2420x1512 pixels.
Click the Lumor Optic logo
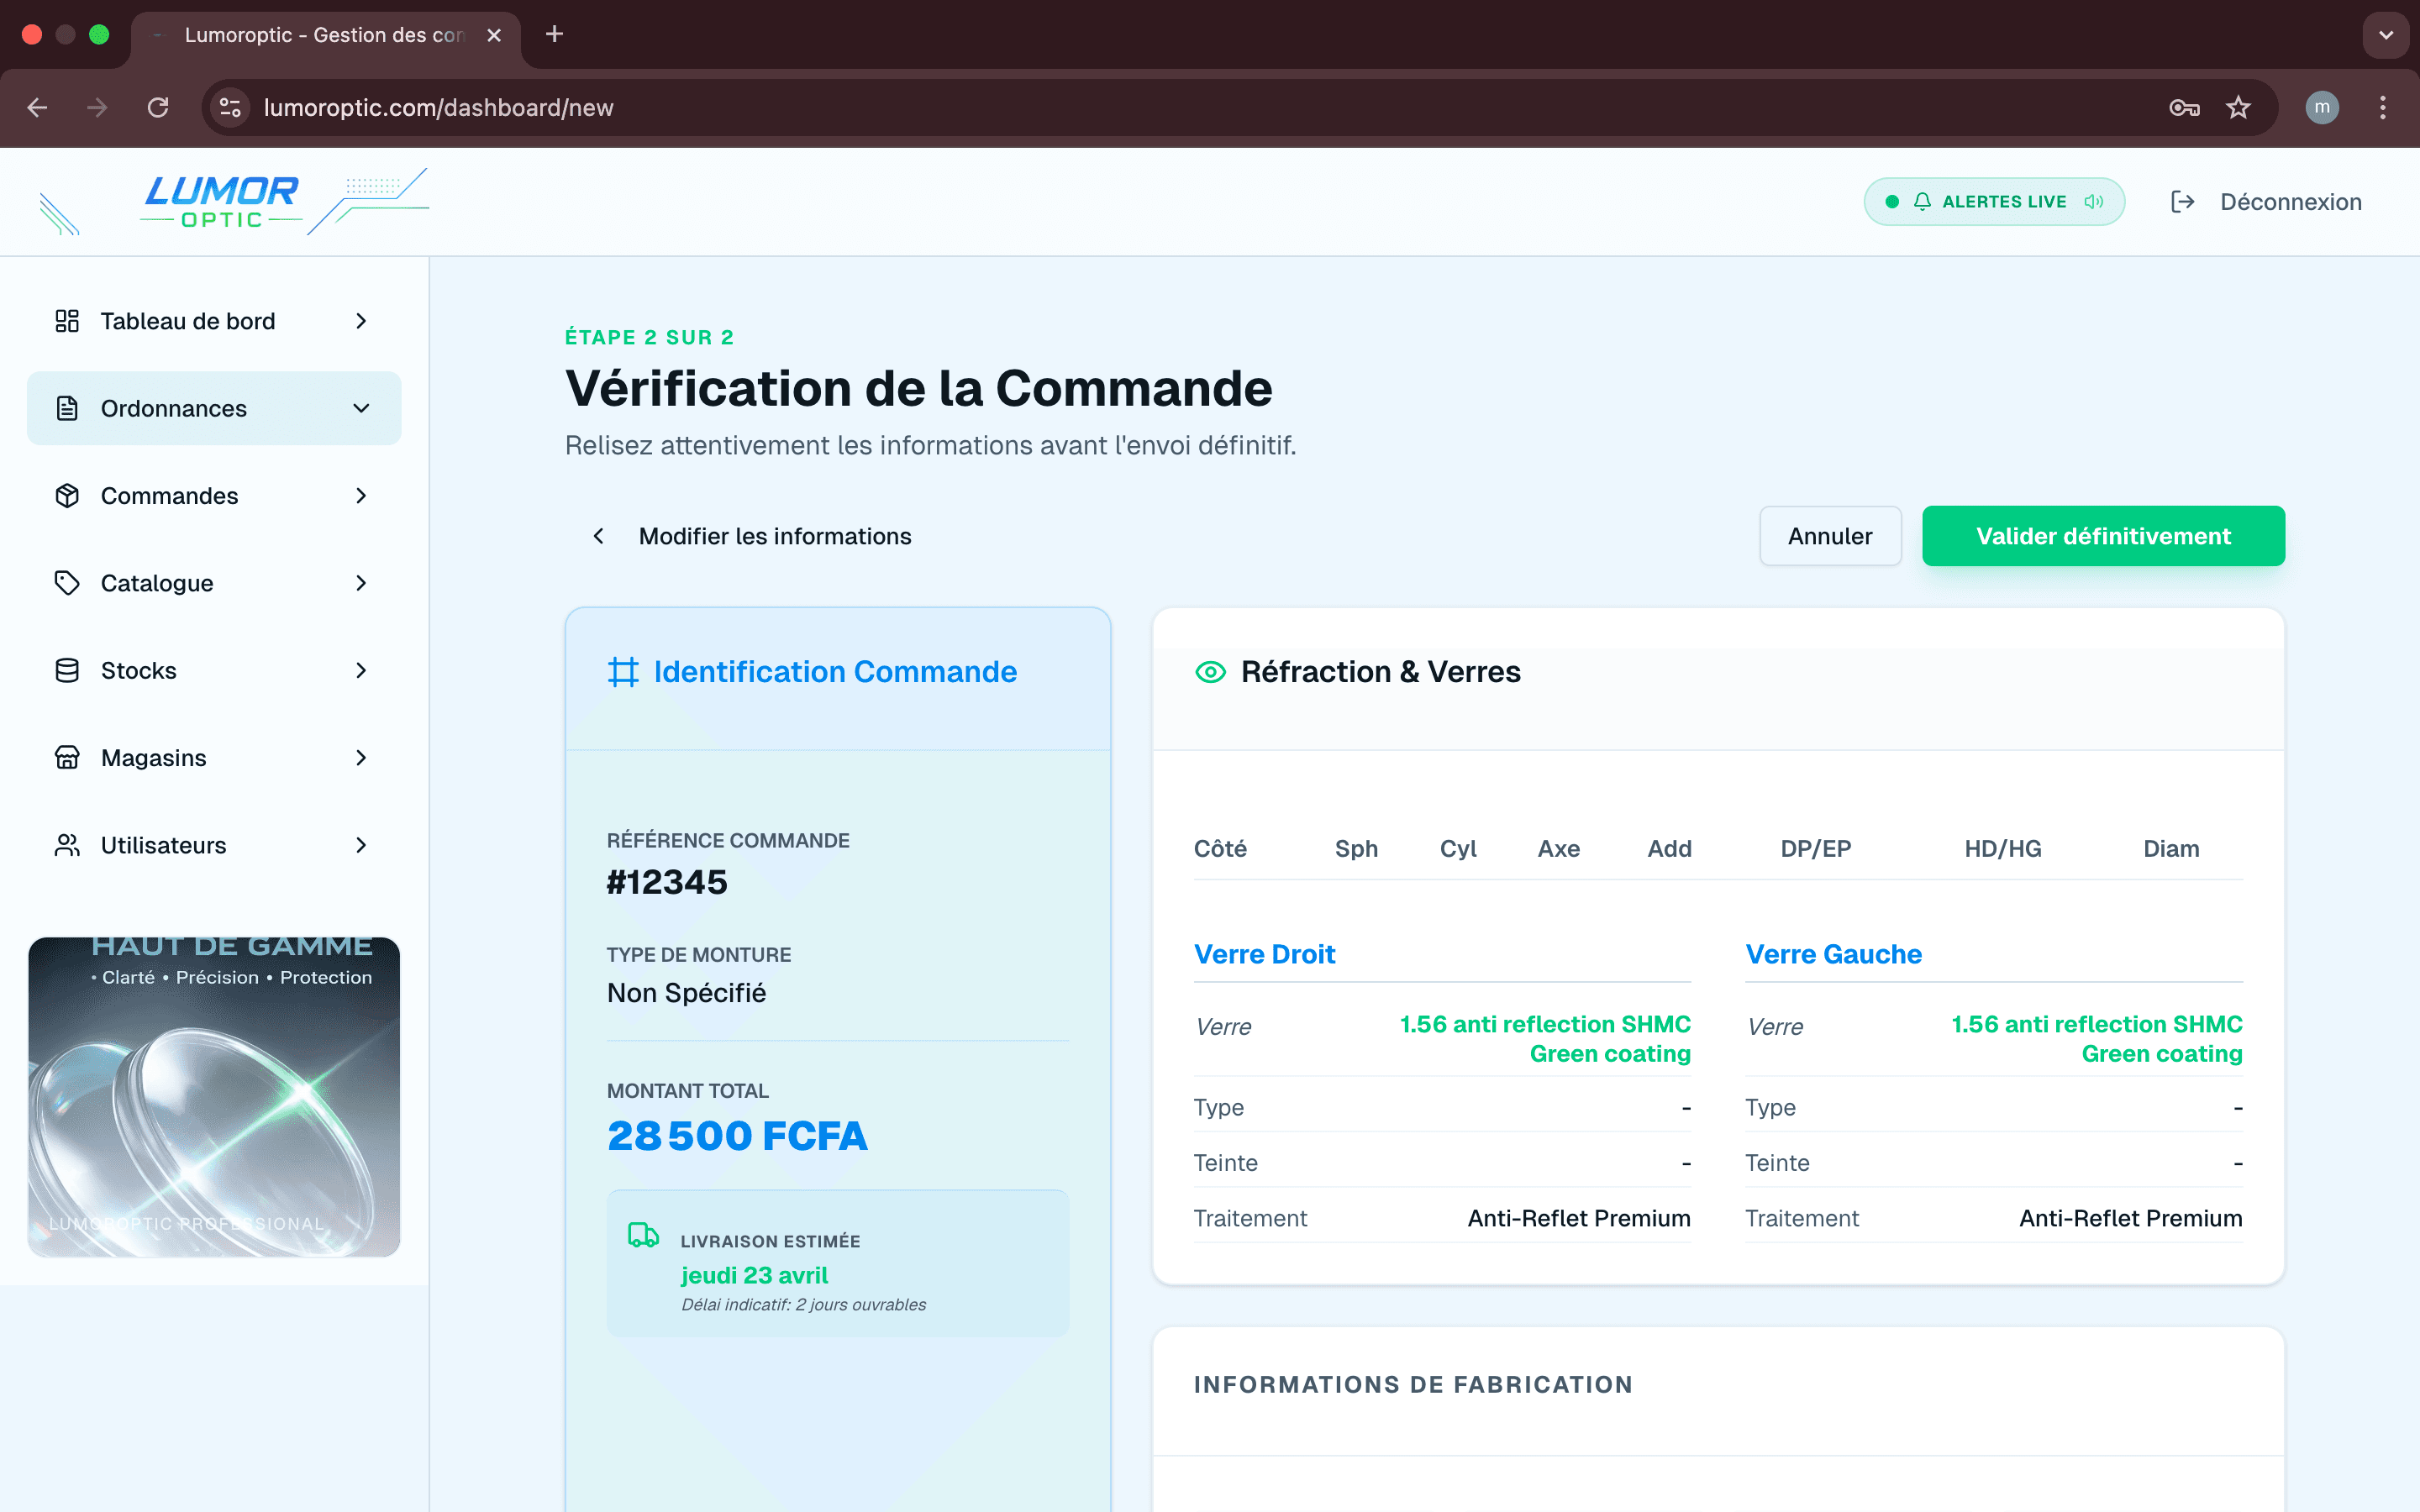222,201
